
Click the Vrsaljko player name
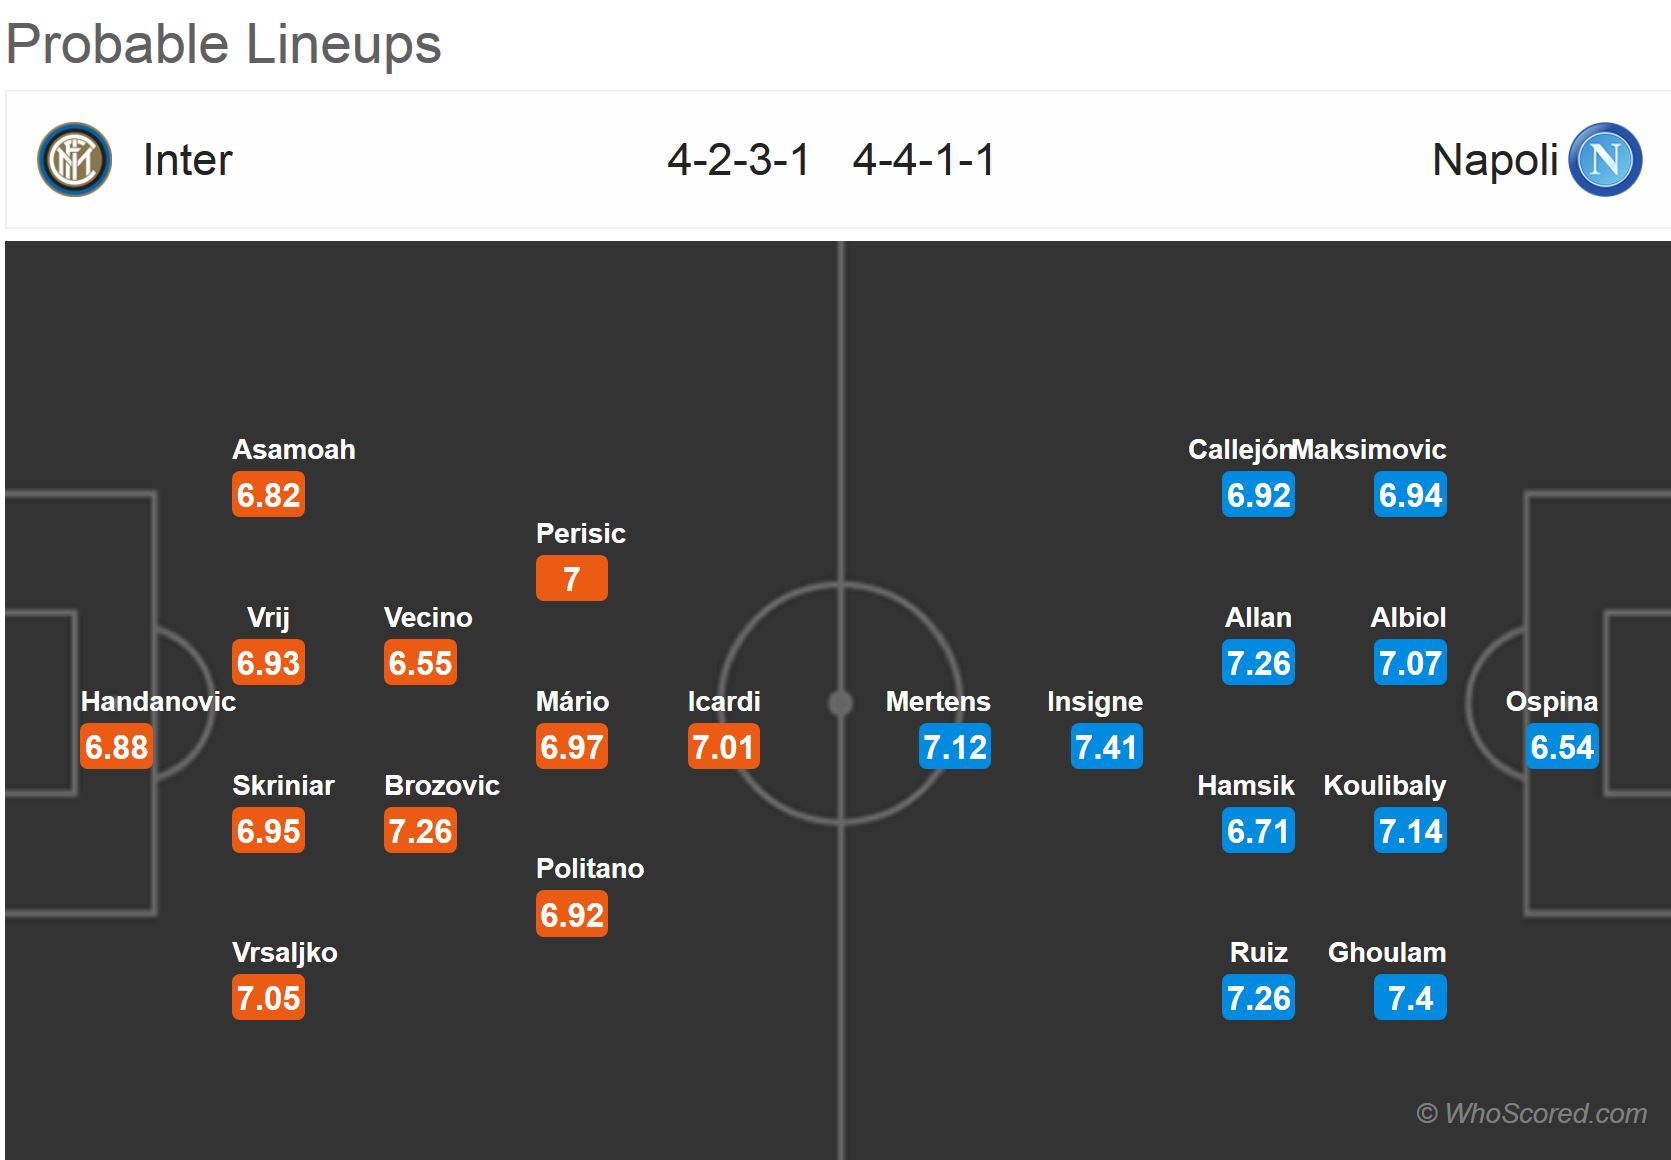coord(285,952)
